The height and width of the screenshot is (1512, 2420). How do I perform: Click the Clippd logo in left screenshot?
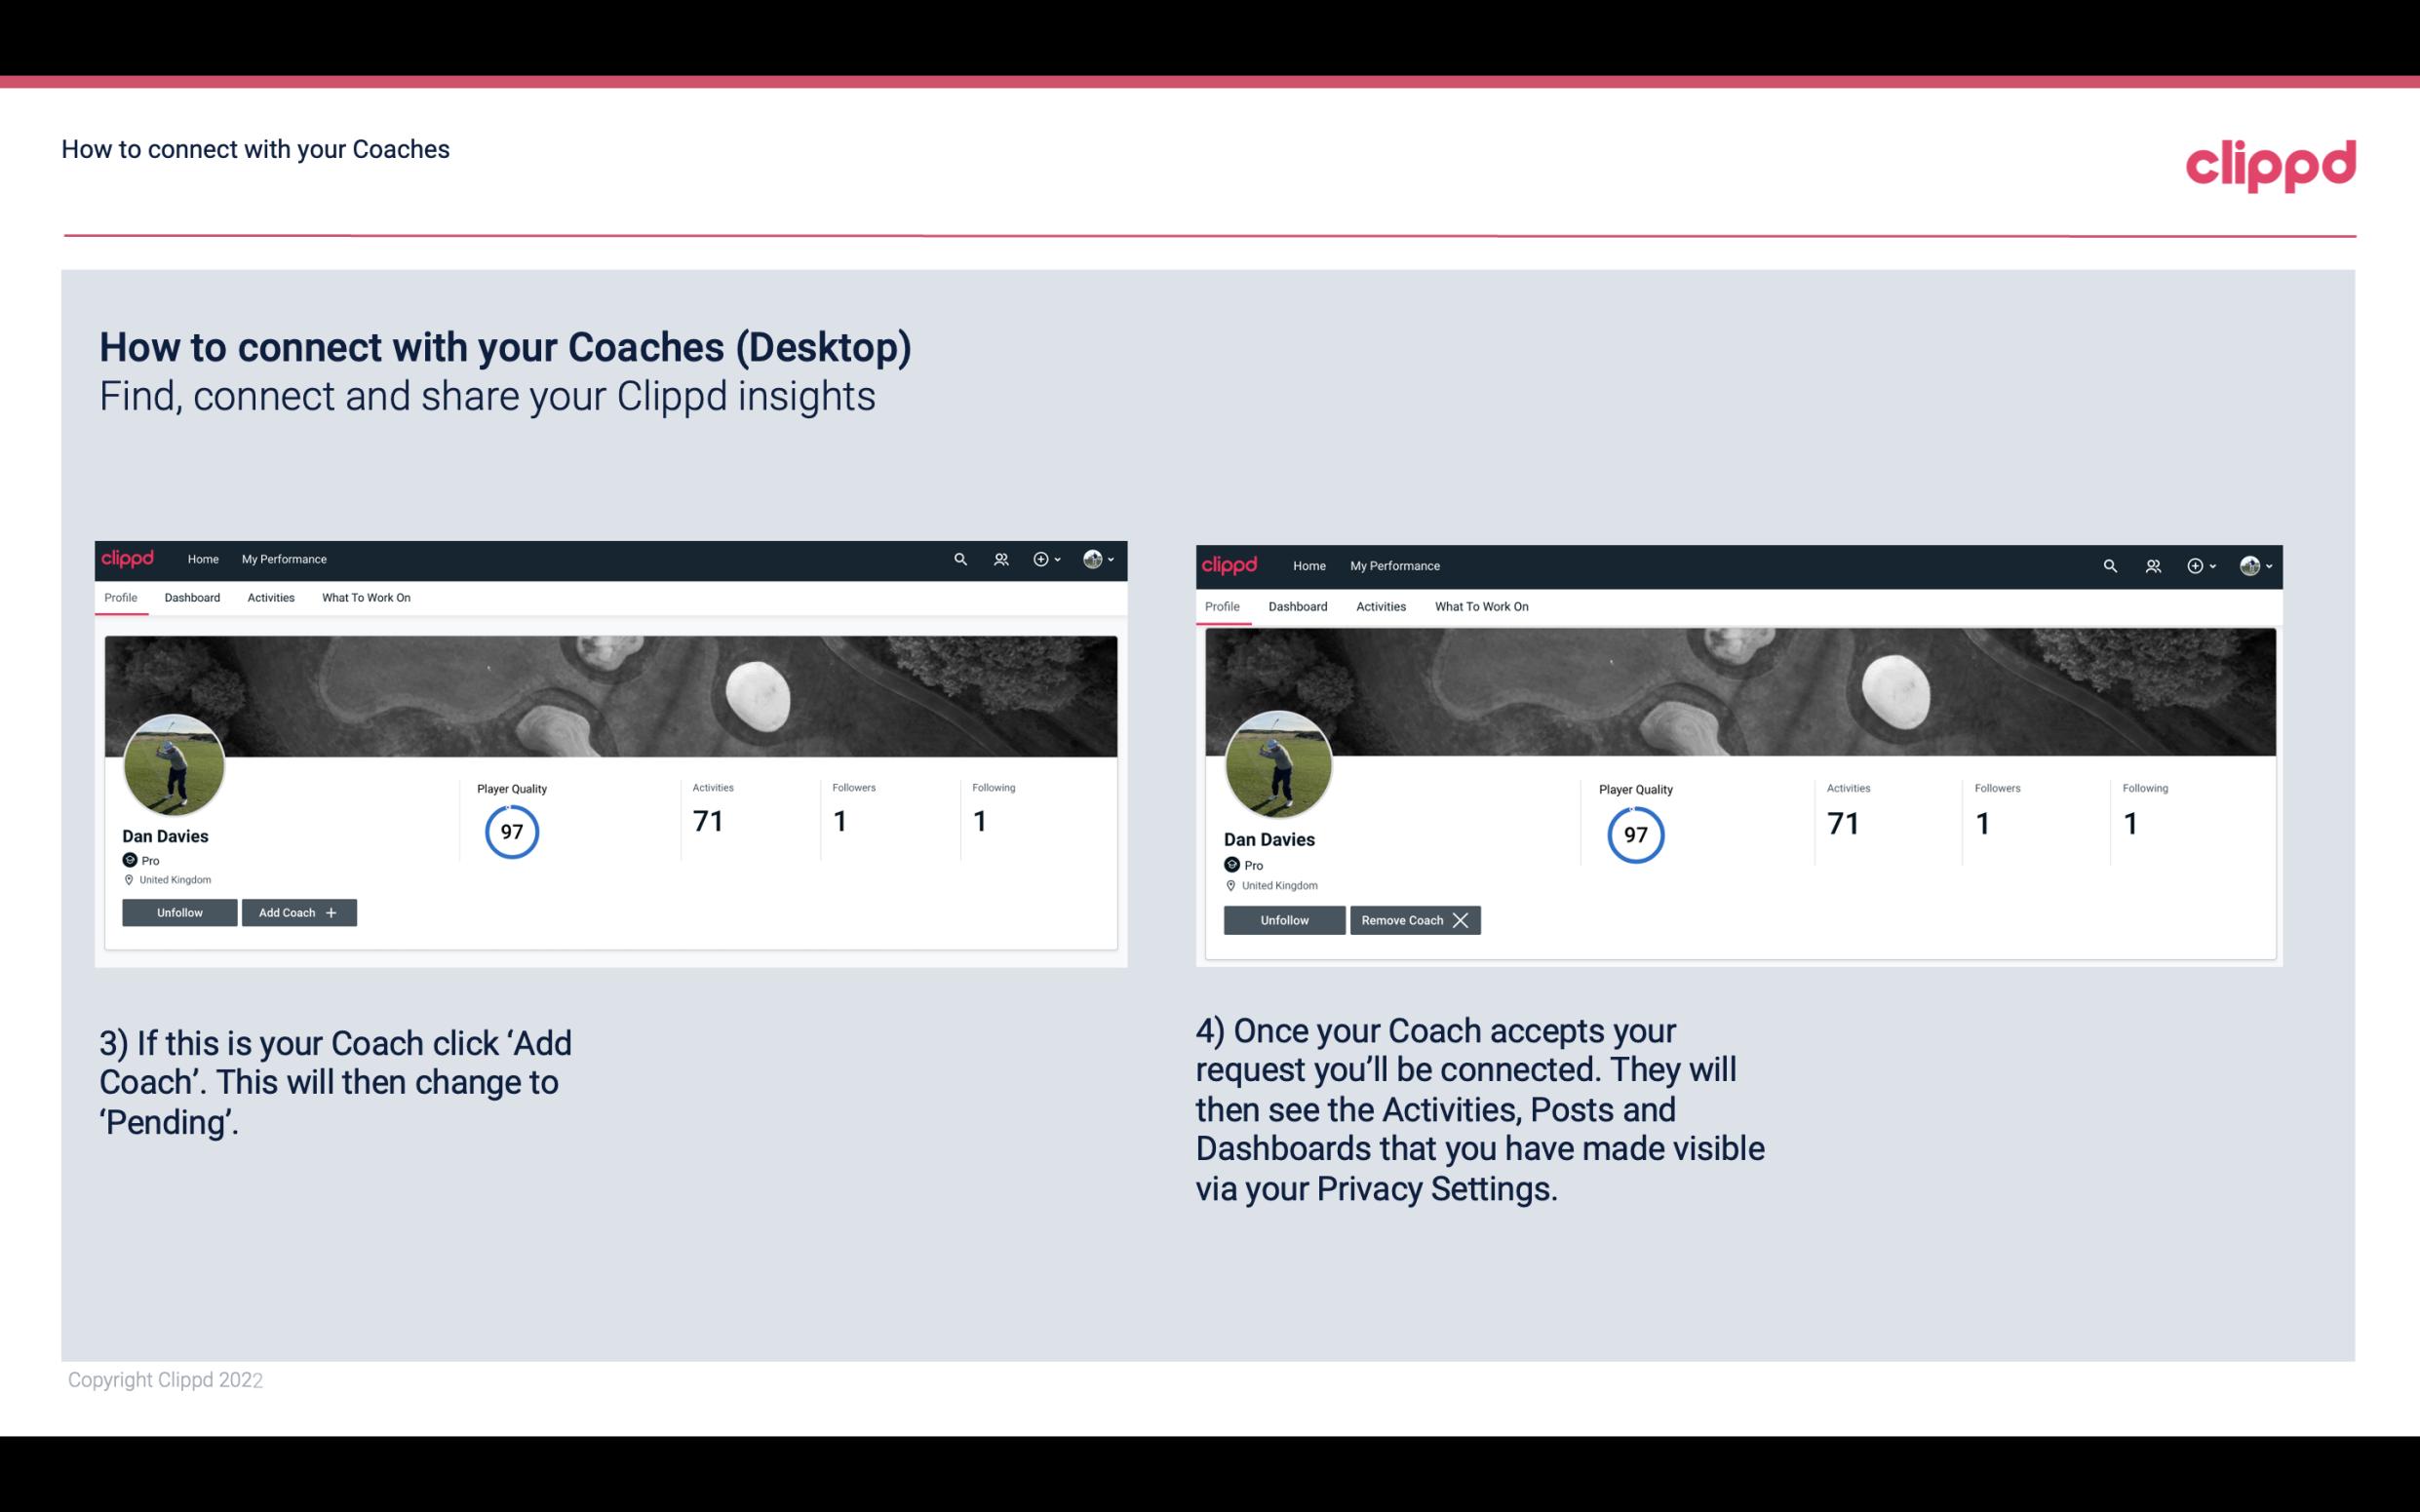click(135, 558)
